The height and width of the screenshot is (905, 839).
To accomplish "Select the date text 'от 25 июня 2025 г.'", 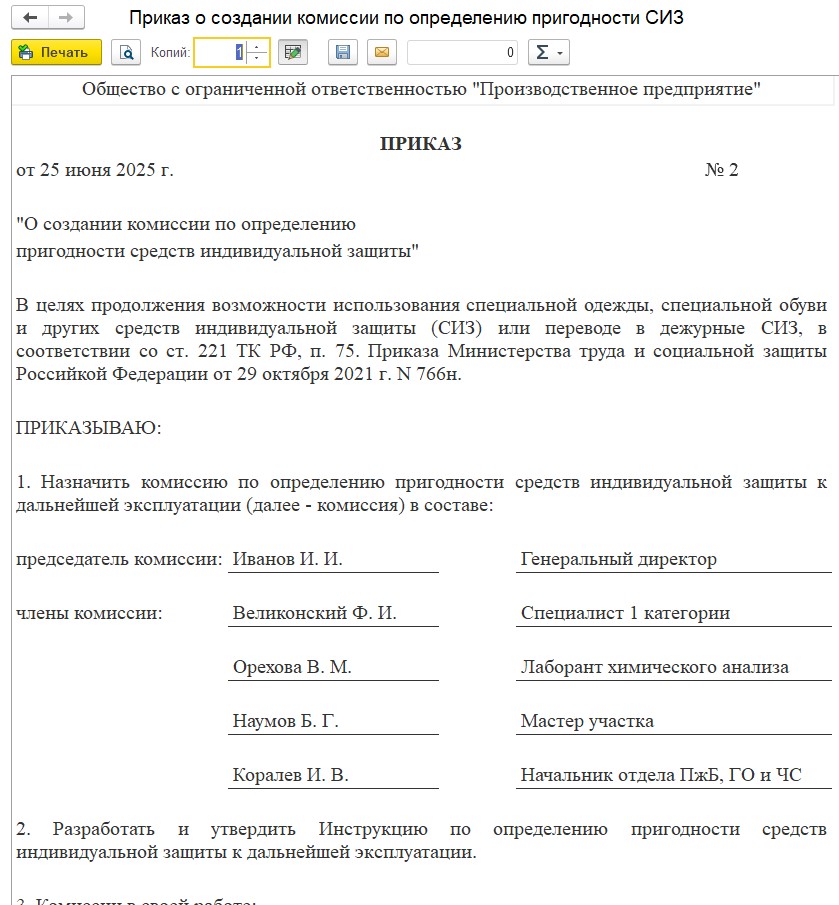I will 95,170.
